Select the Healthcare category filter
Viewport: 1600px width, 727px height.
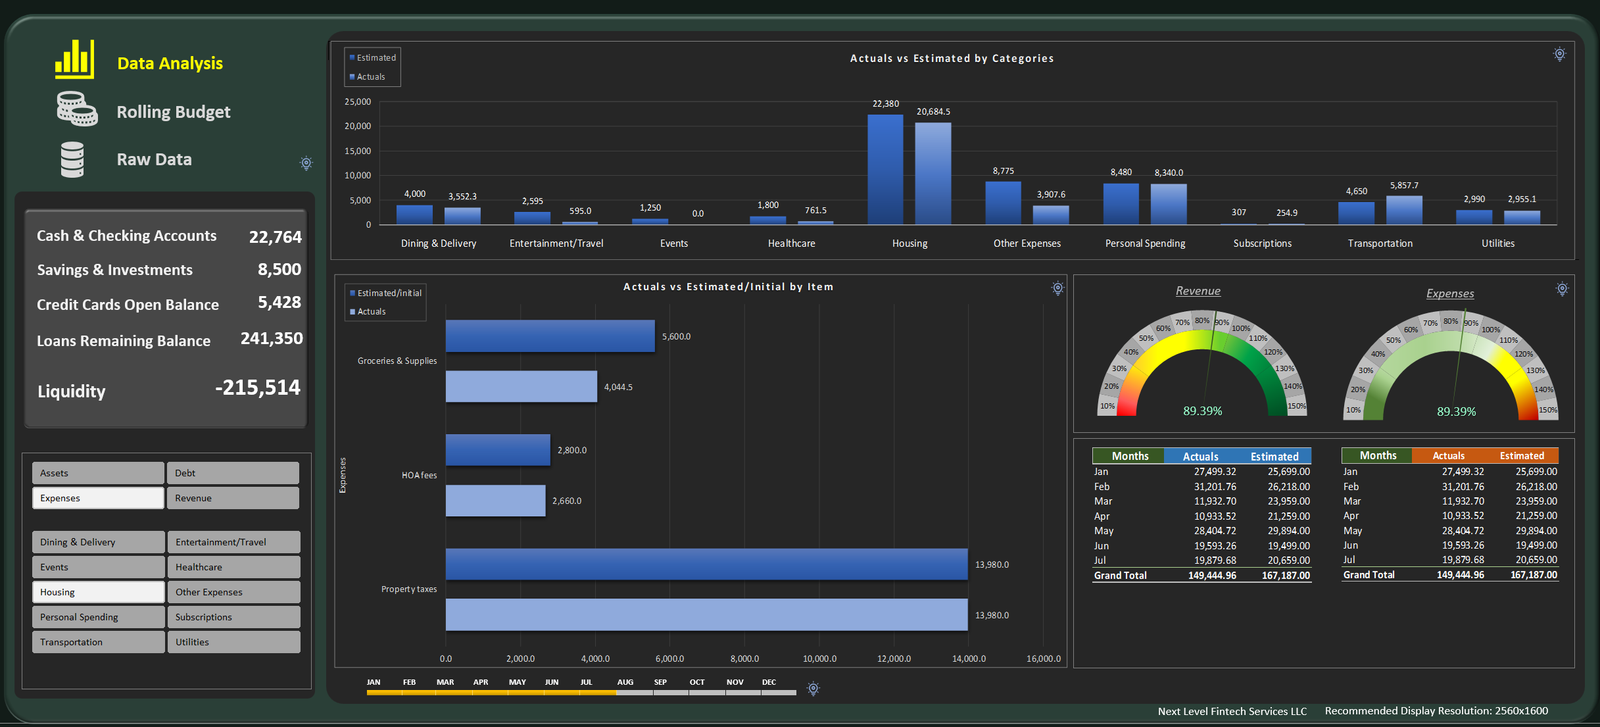[x=233, y=567]
